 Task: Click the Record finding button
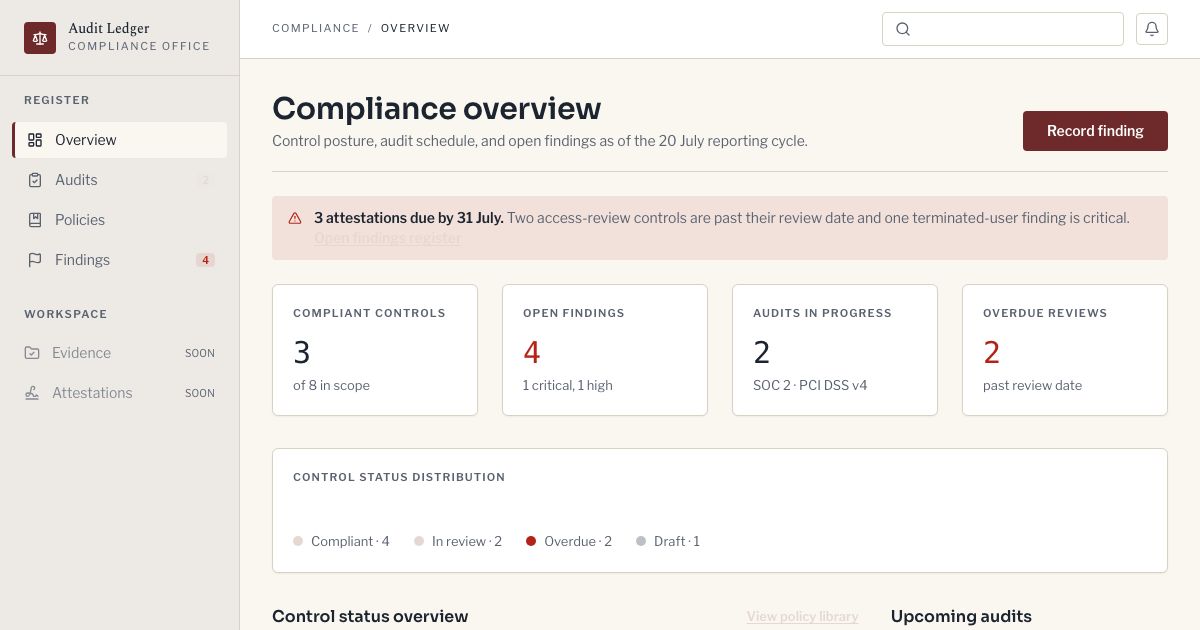(1095, 131)
